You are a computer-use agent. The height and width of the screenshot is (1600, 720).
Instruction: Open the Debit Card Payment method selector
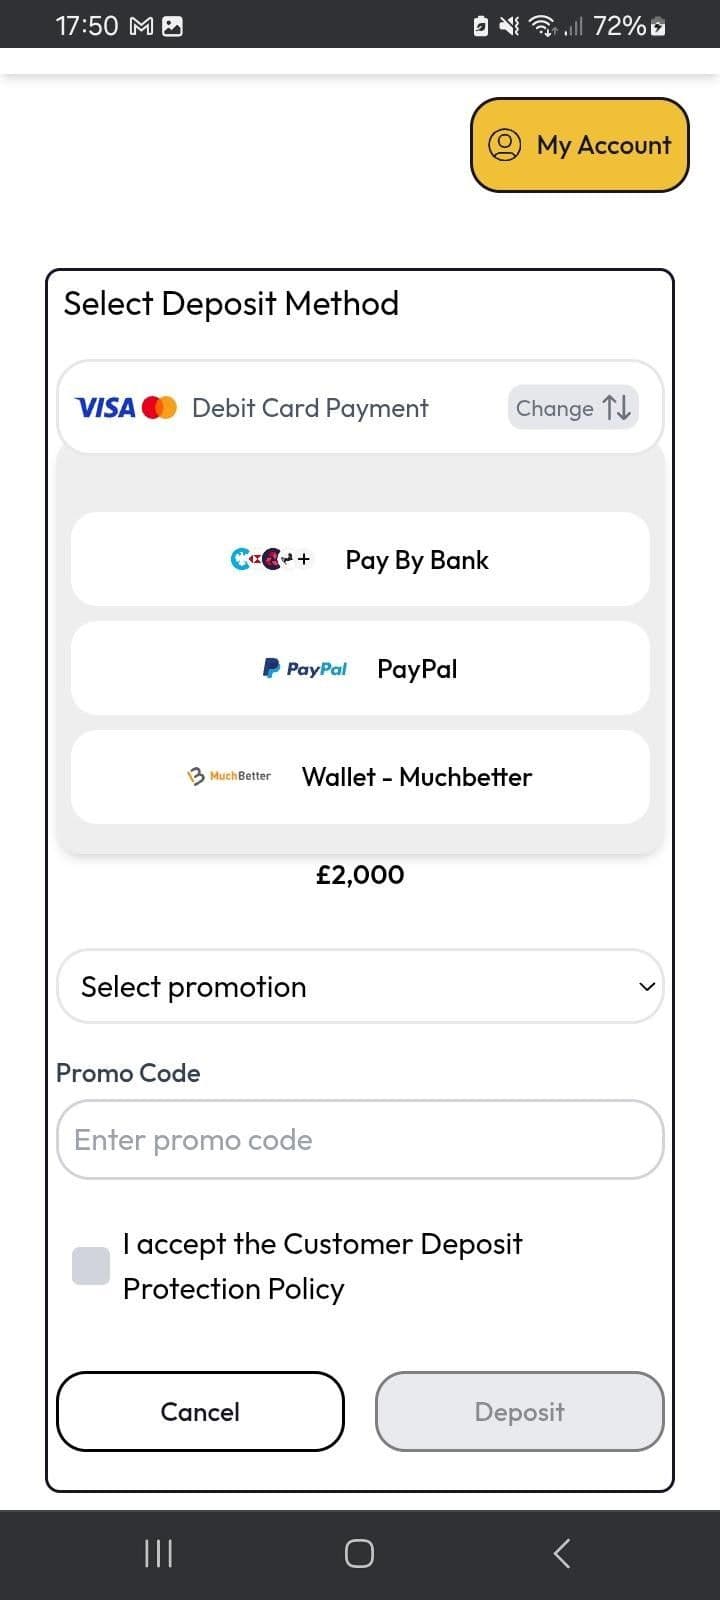[310, 408]
